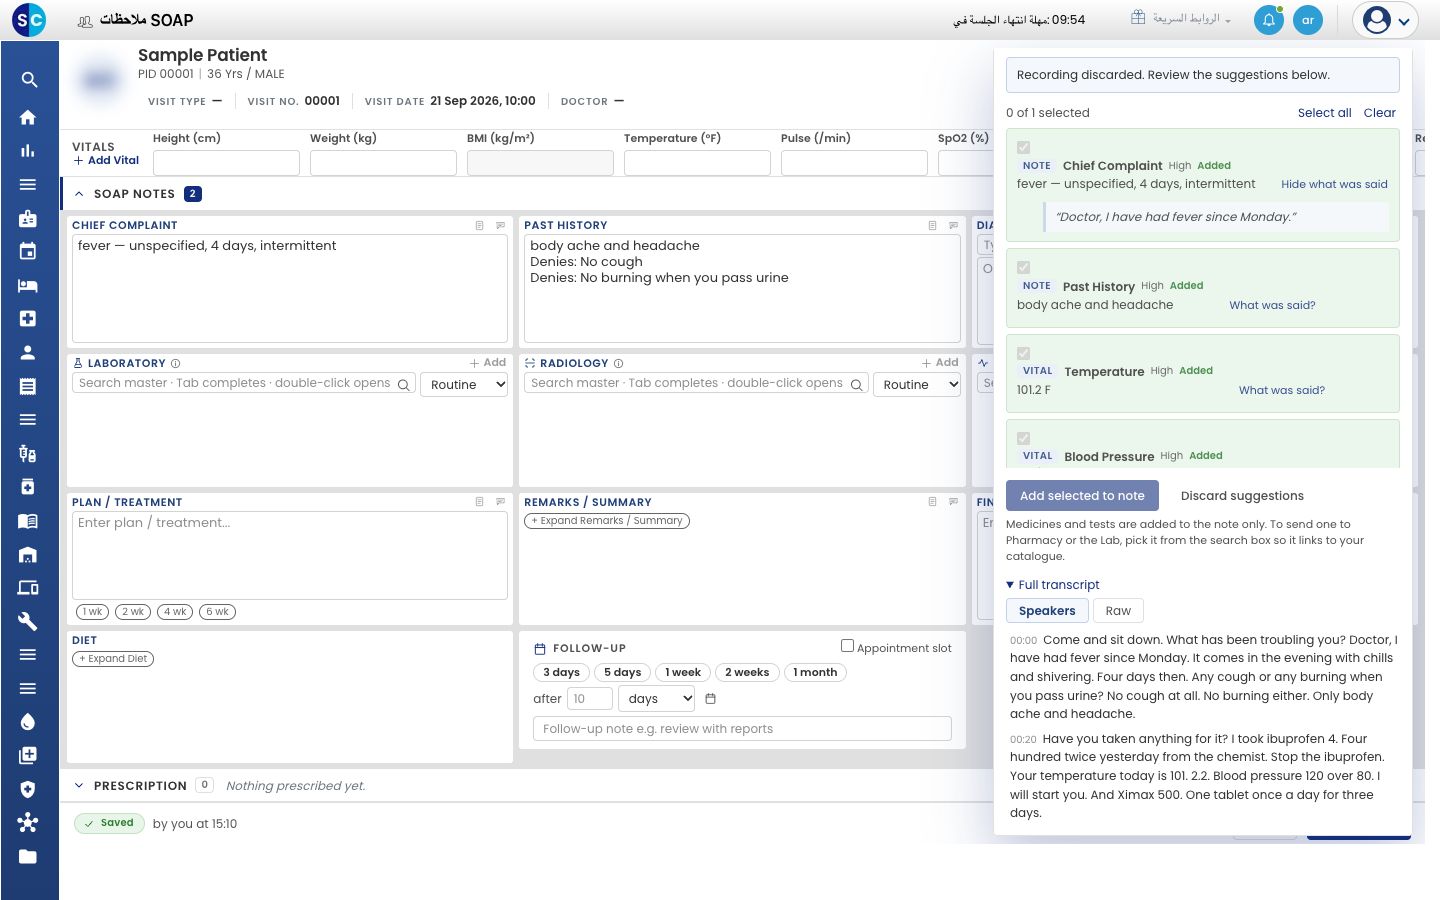Click the Past History comment icon
Image resolution: width=1440 pixels, height=900 pixels.
953,226
